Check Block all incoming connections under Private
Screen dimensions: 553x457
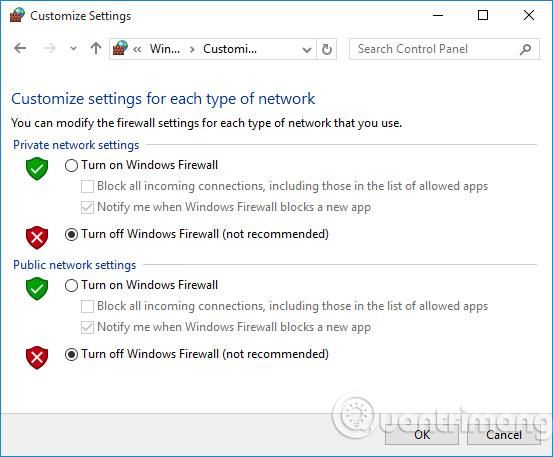tap(87, 186)
